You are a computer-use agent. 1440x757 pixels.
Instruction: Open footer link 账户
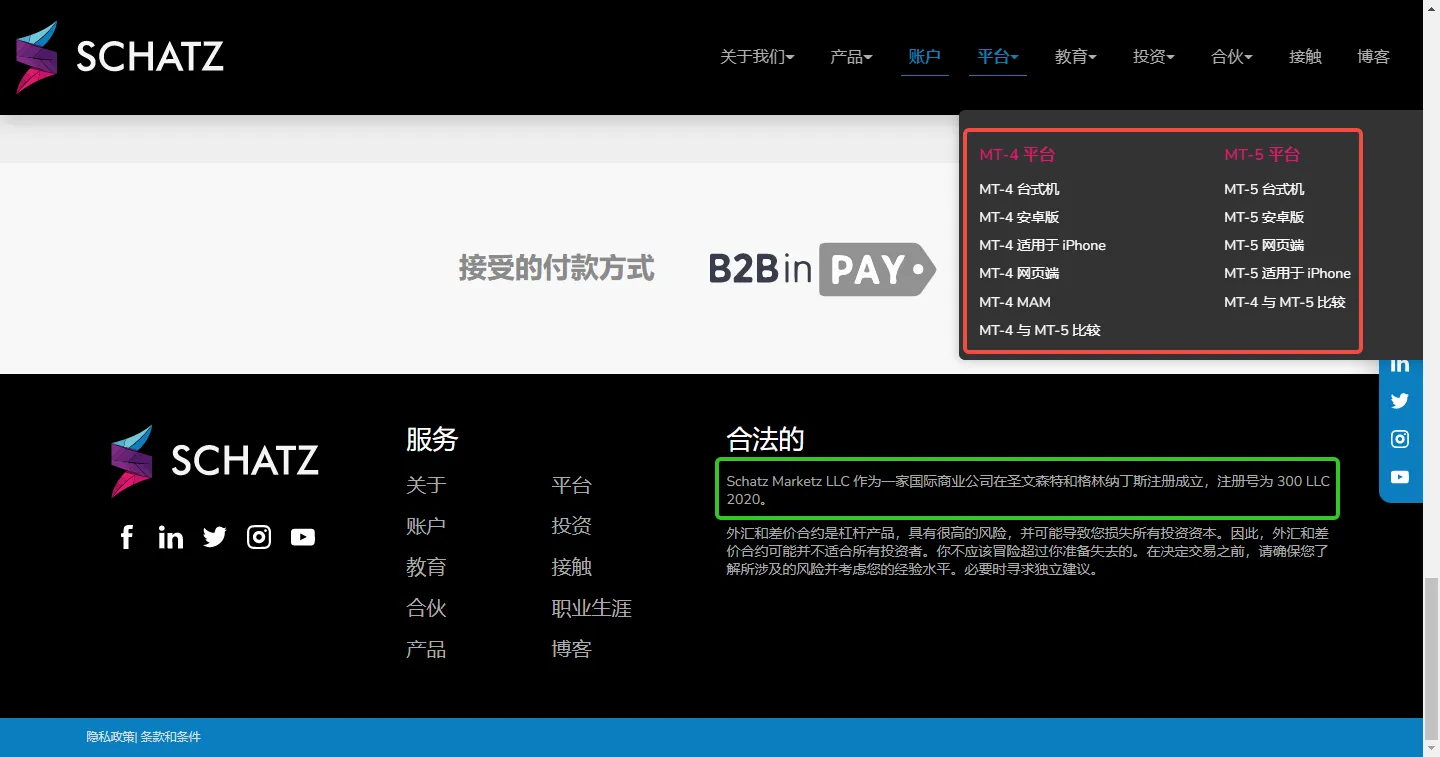tap(426, 526)
